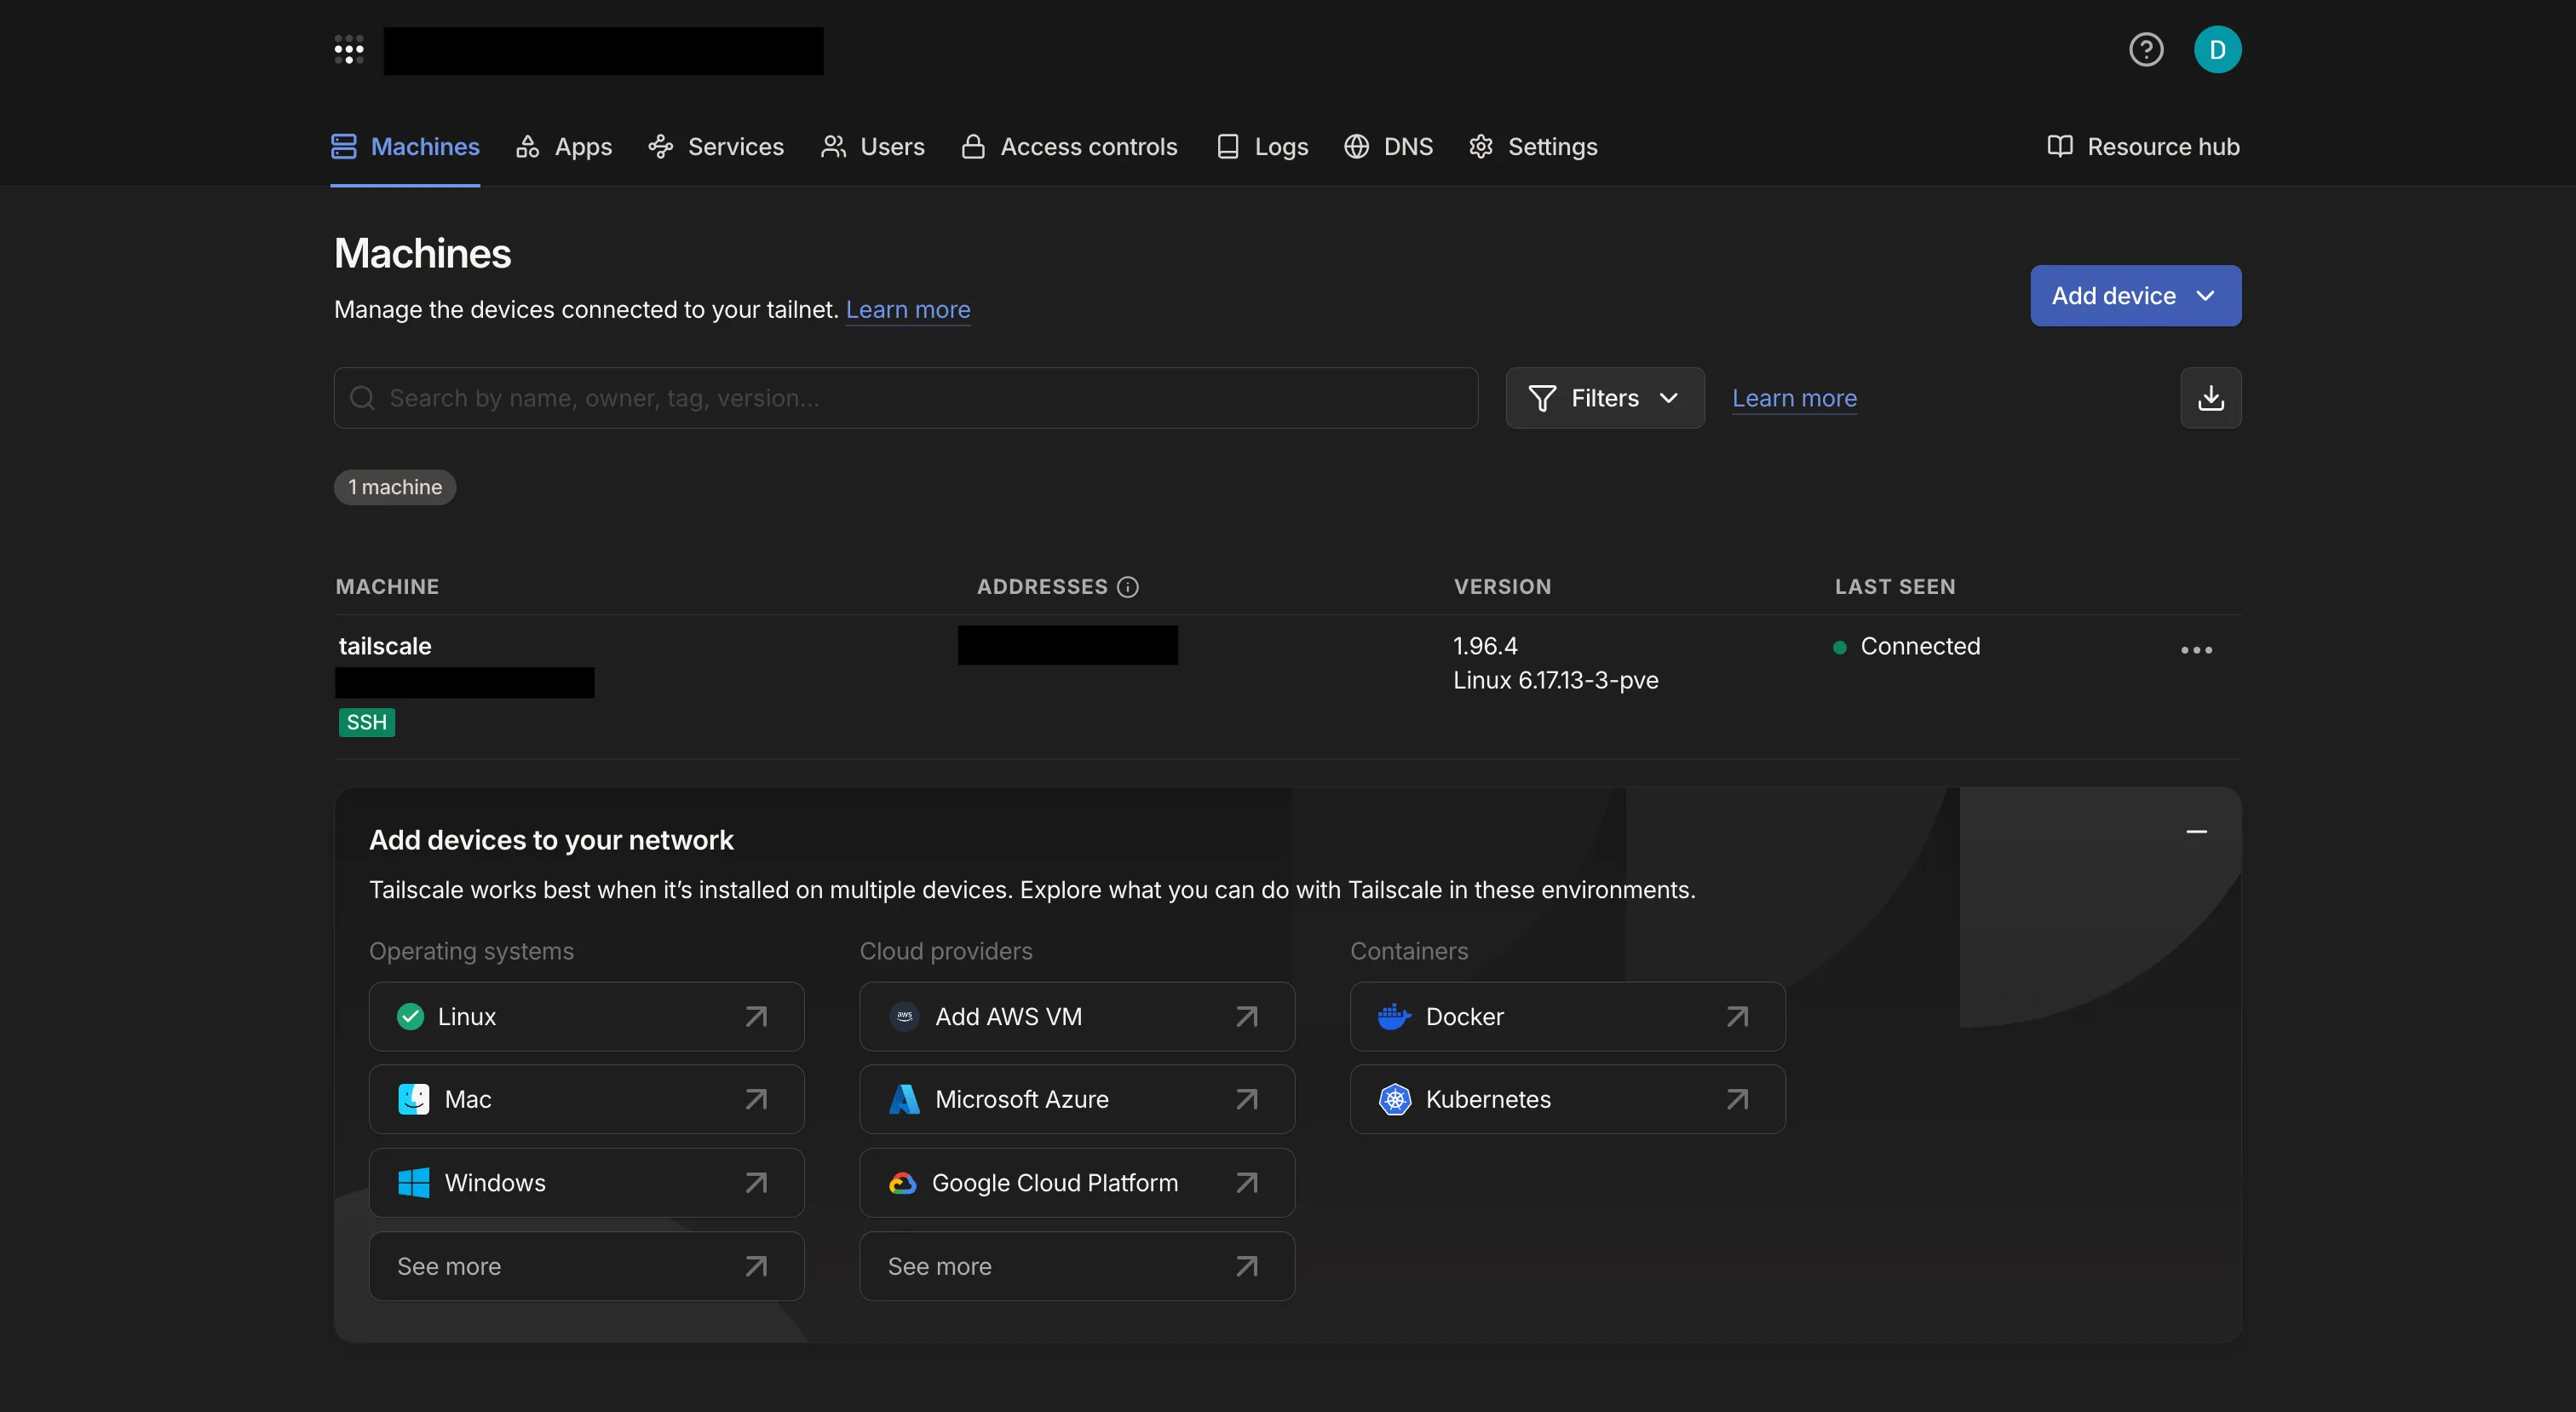The width and height of the screenshot is (2576, 1412).
Task: Go to the Users tab
Action: pyautogui.click(x=873, y=147)
